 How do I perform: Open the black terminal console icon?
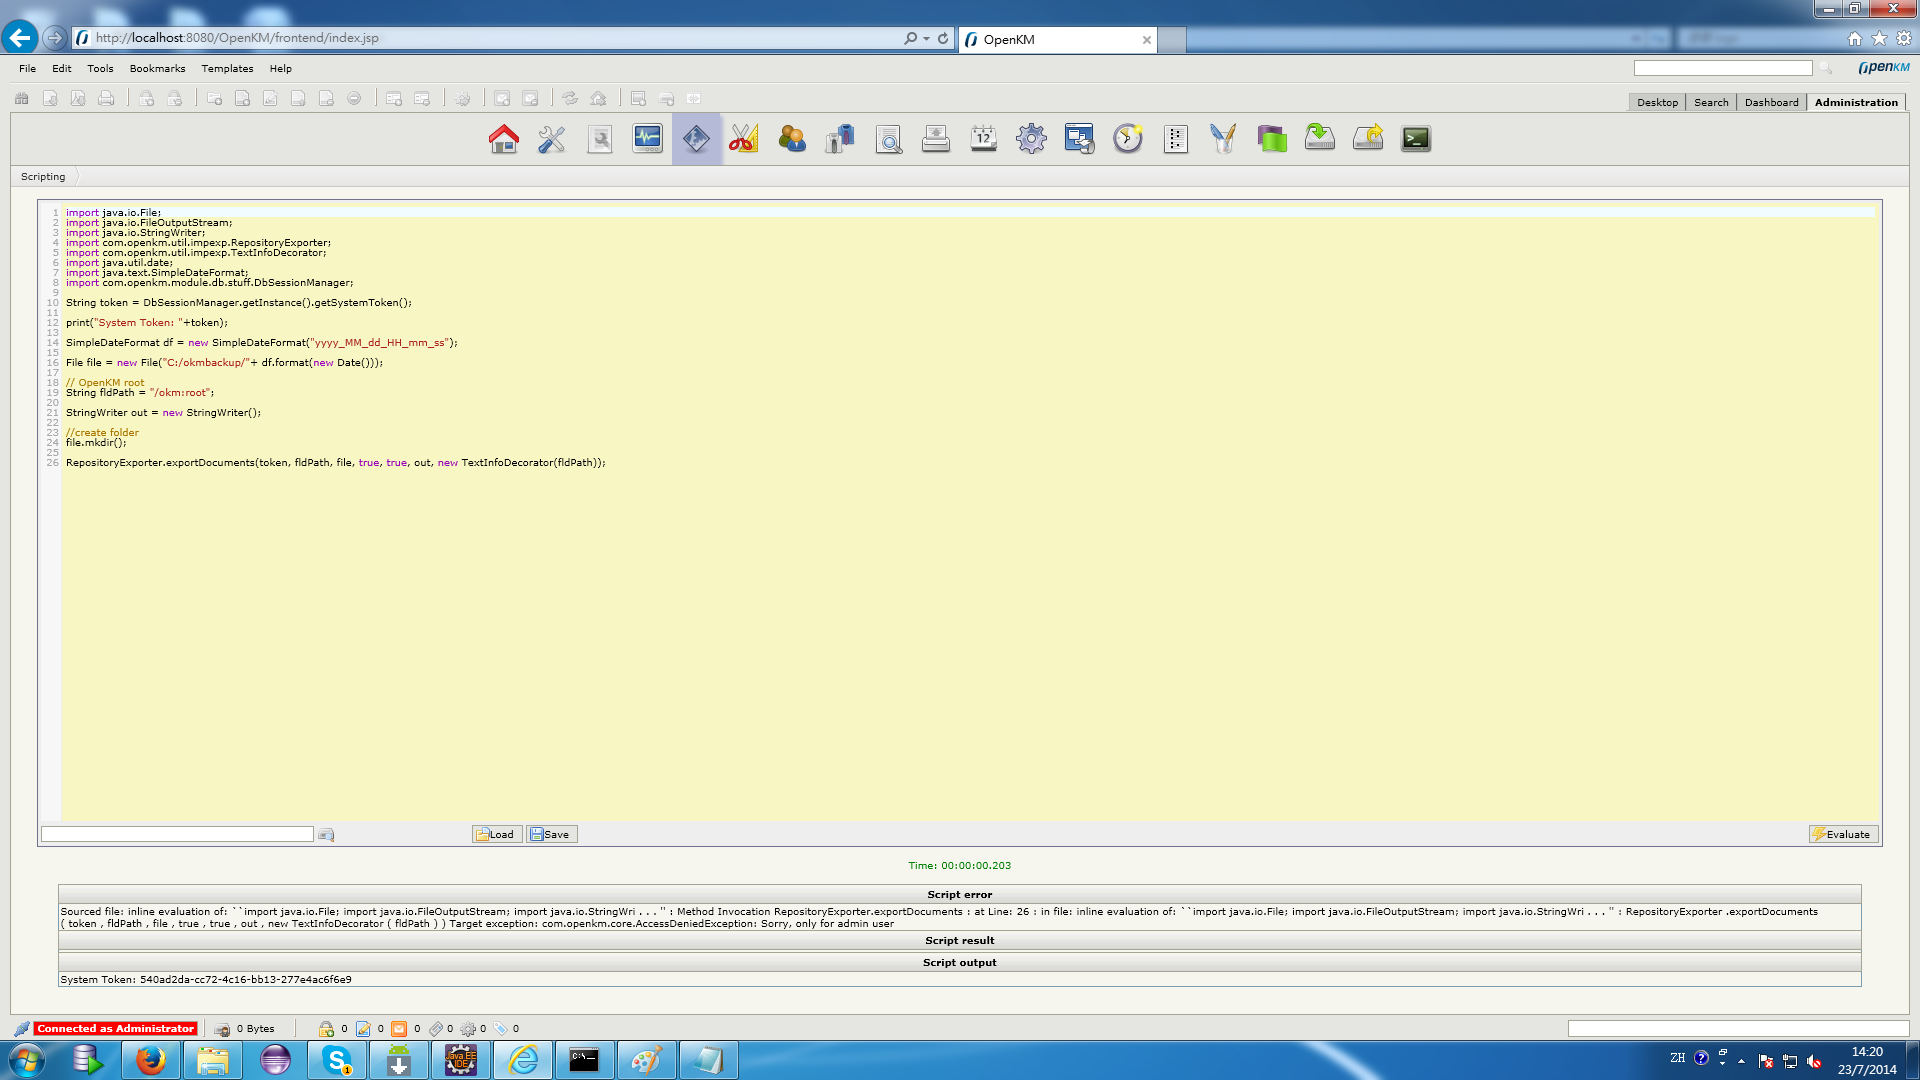[x=1416, y=139]
